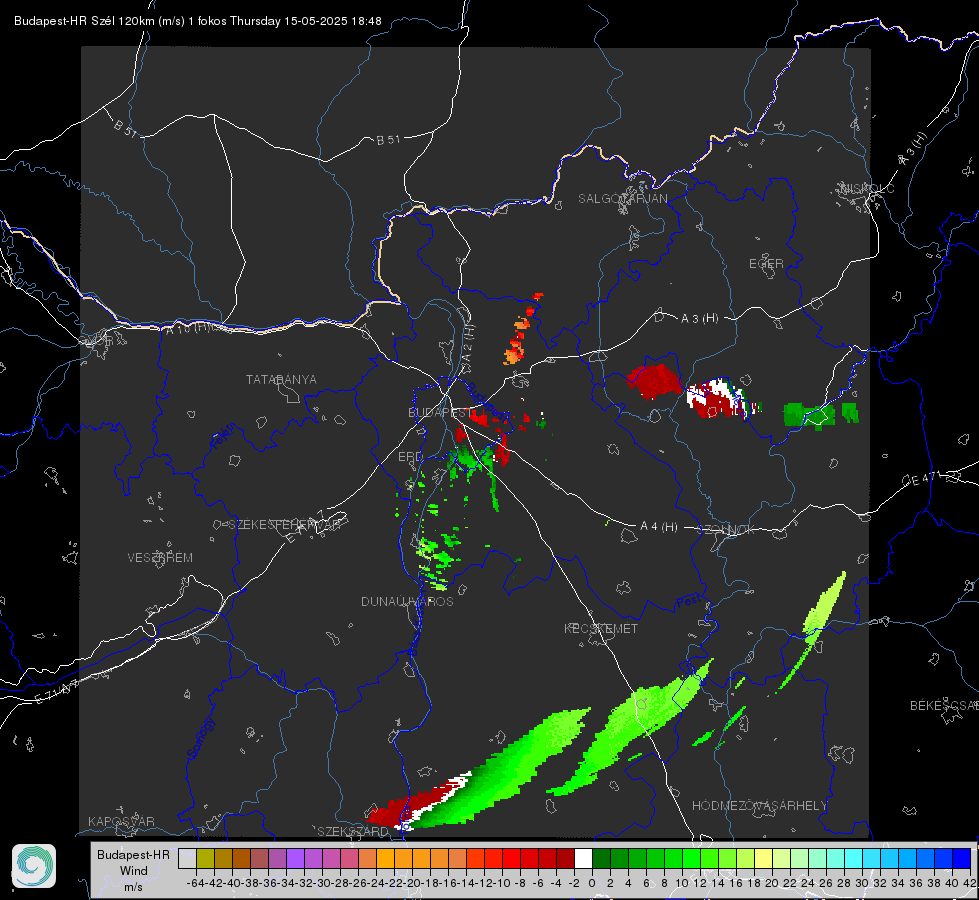The height and width of the screenshot is (900, 979).
Task: Select the white zero-value legend swatch
Action: (583, 859)
